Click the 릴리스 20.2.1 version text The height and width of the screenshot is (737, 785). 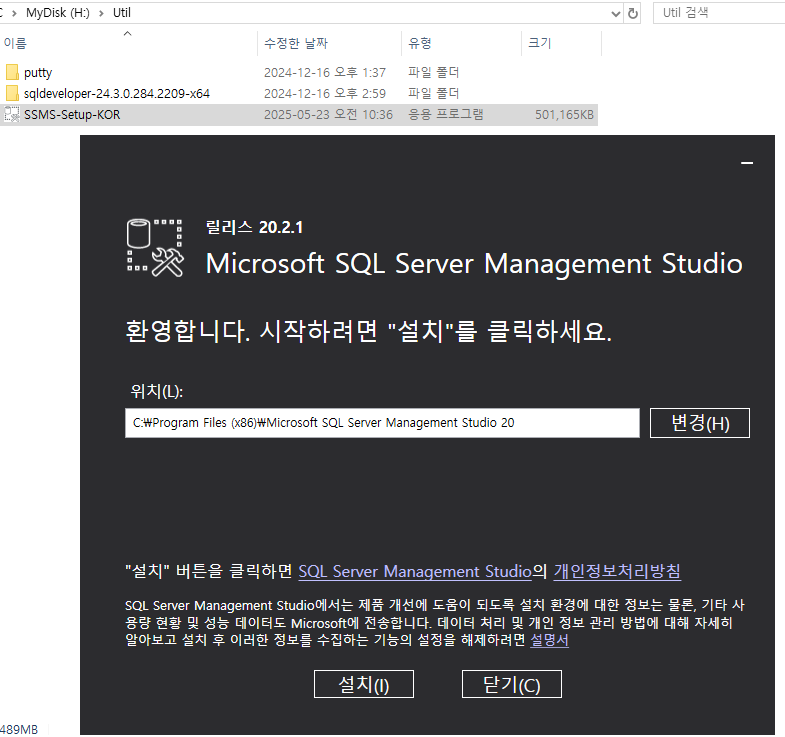pyautogui.click(x=254, y=227)
